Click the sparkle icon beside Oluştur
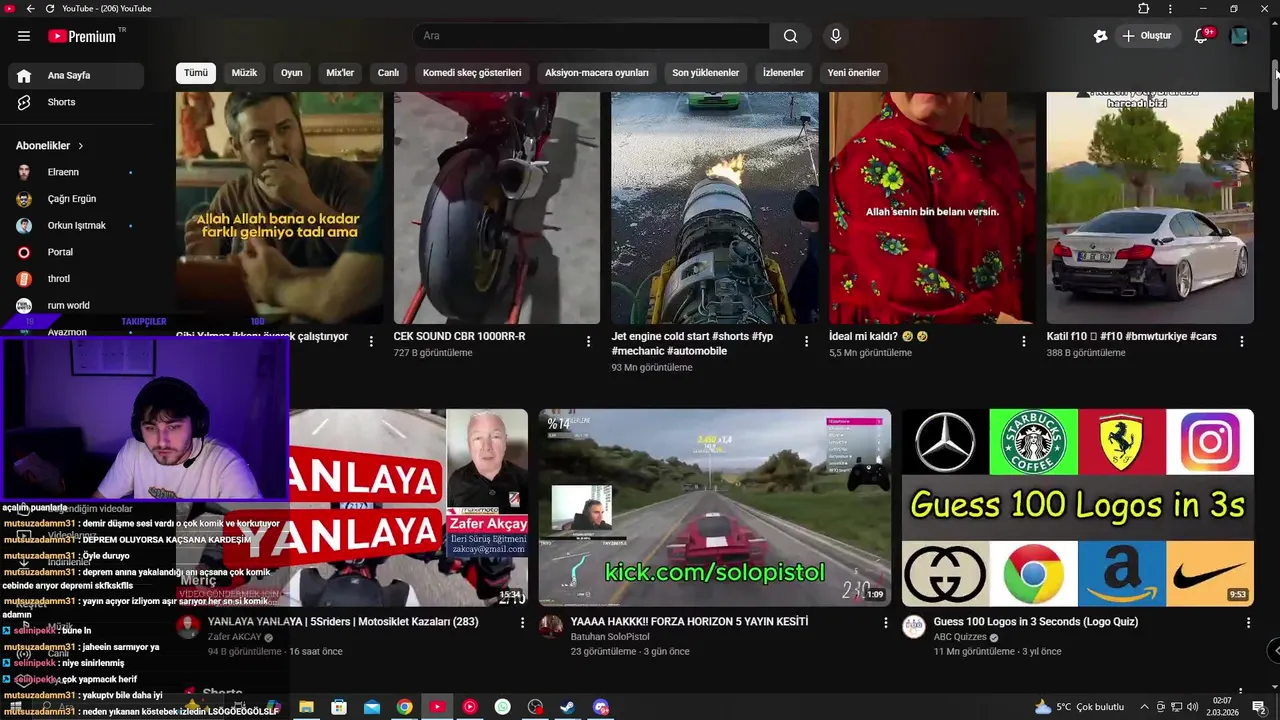 (x=1100, y=36)
